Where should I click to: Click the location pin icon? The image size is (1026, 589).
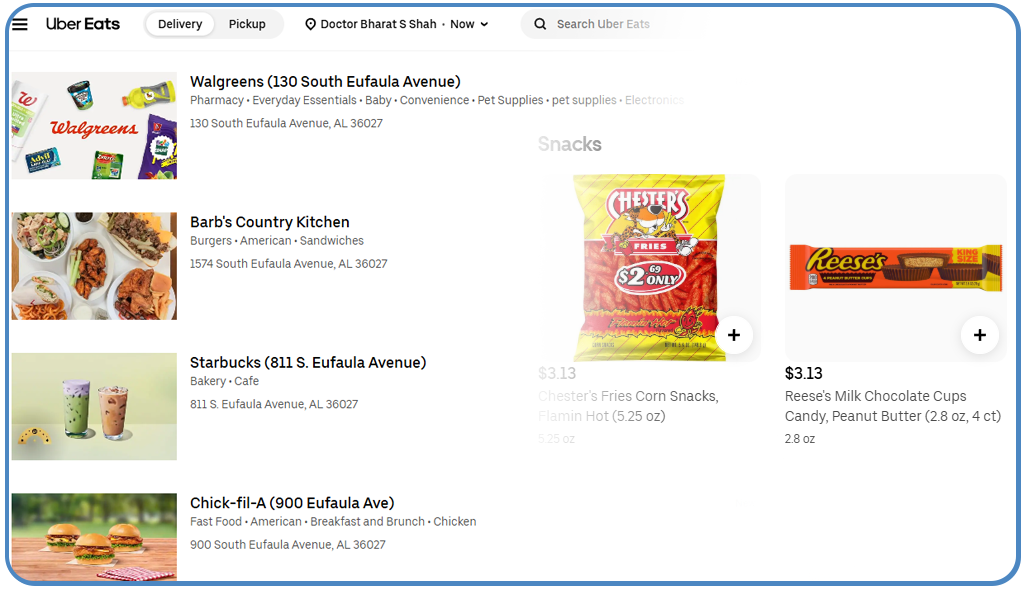tap(310, 24)
